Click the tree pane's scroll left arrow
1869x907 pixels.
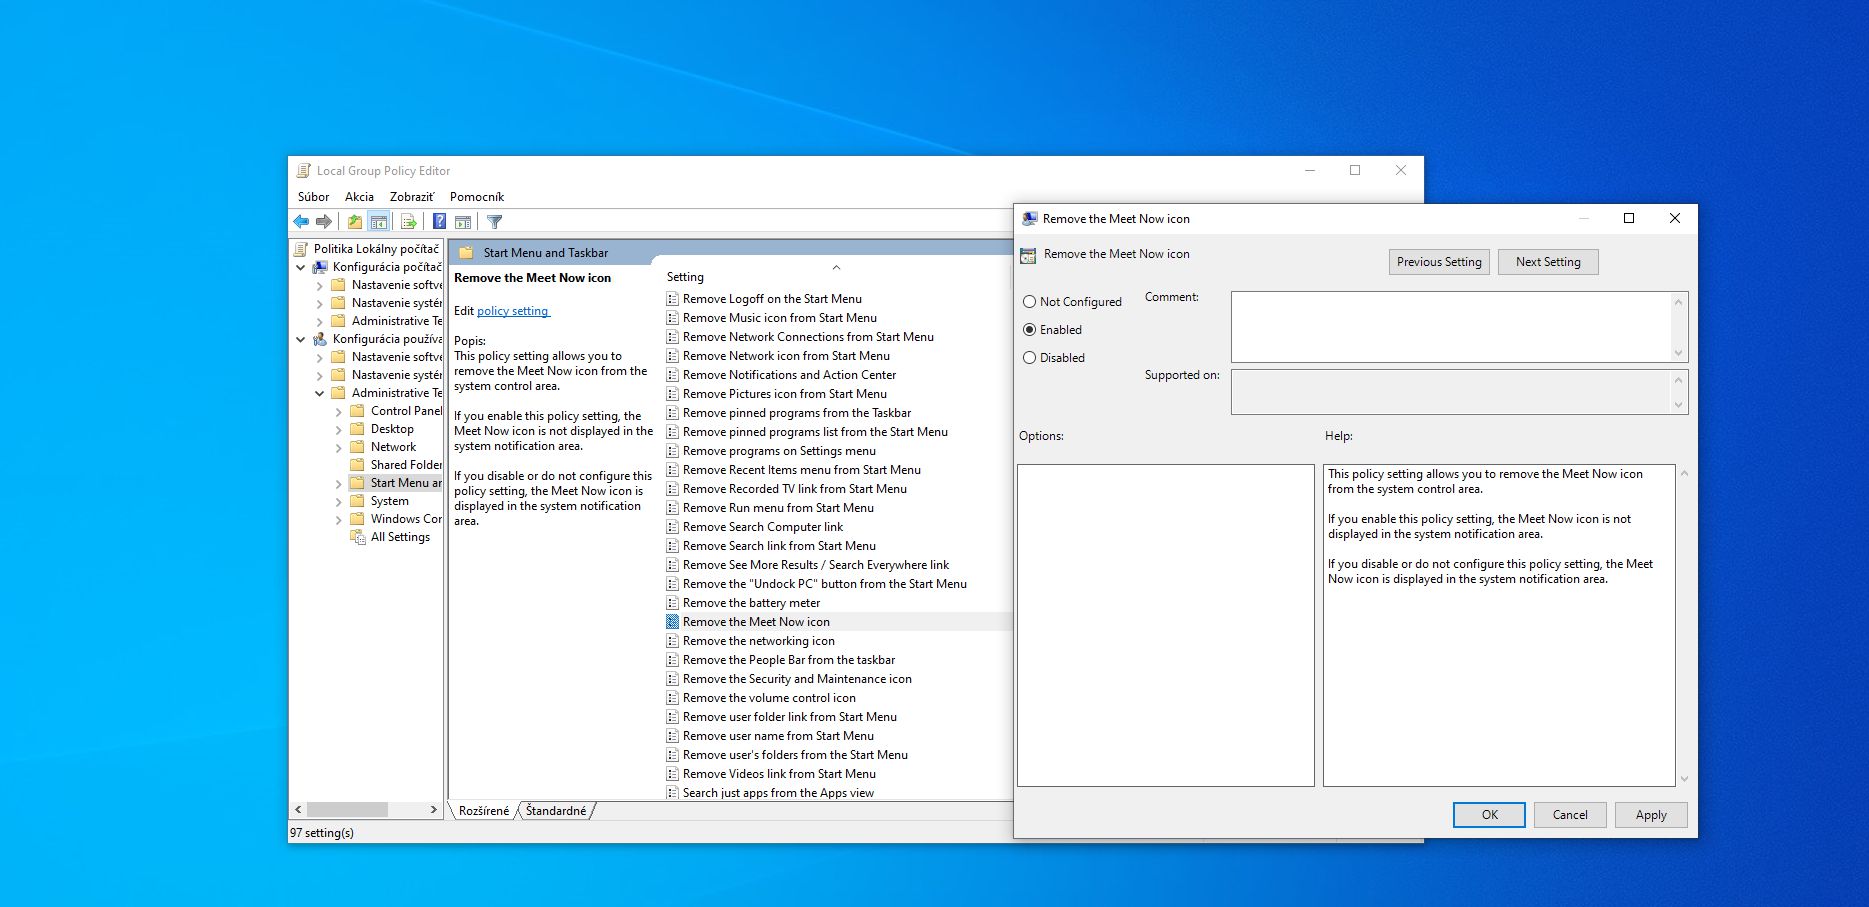coord(298,809)
